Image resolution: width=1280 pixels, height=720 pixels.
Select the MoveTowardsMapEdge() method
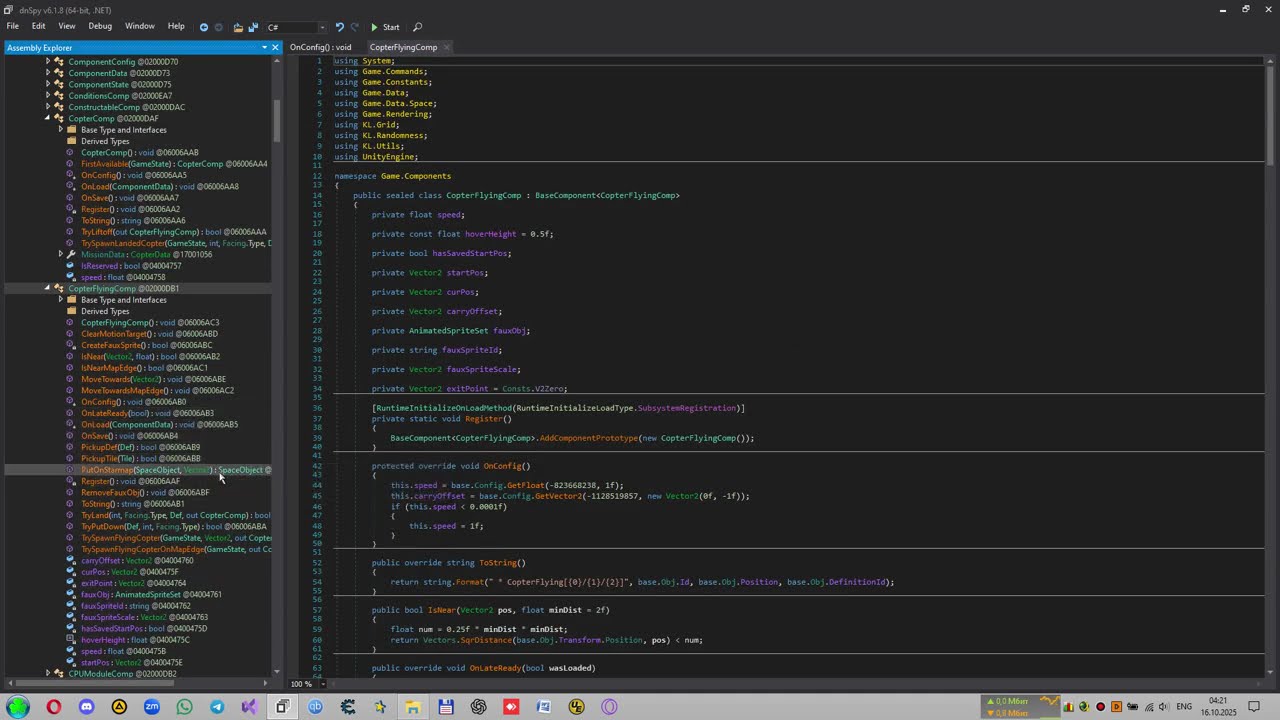pyautogui.click(x=158, y=390)
